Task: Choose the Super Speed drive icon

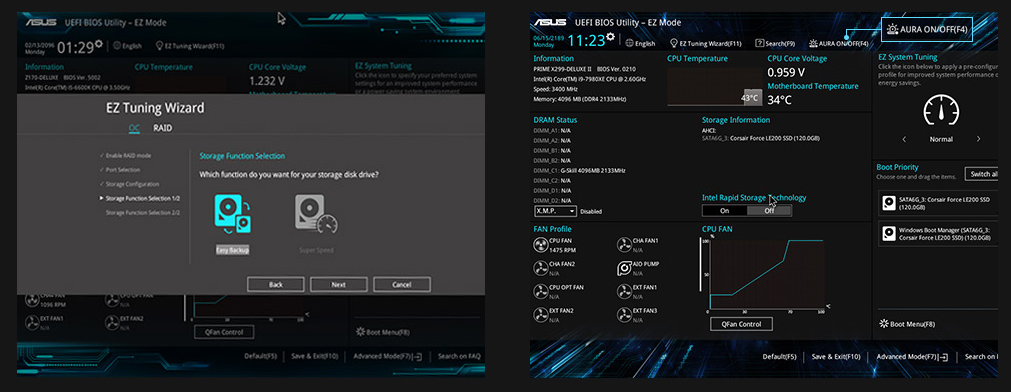Action: click(x=316, y=215)
